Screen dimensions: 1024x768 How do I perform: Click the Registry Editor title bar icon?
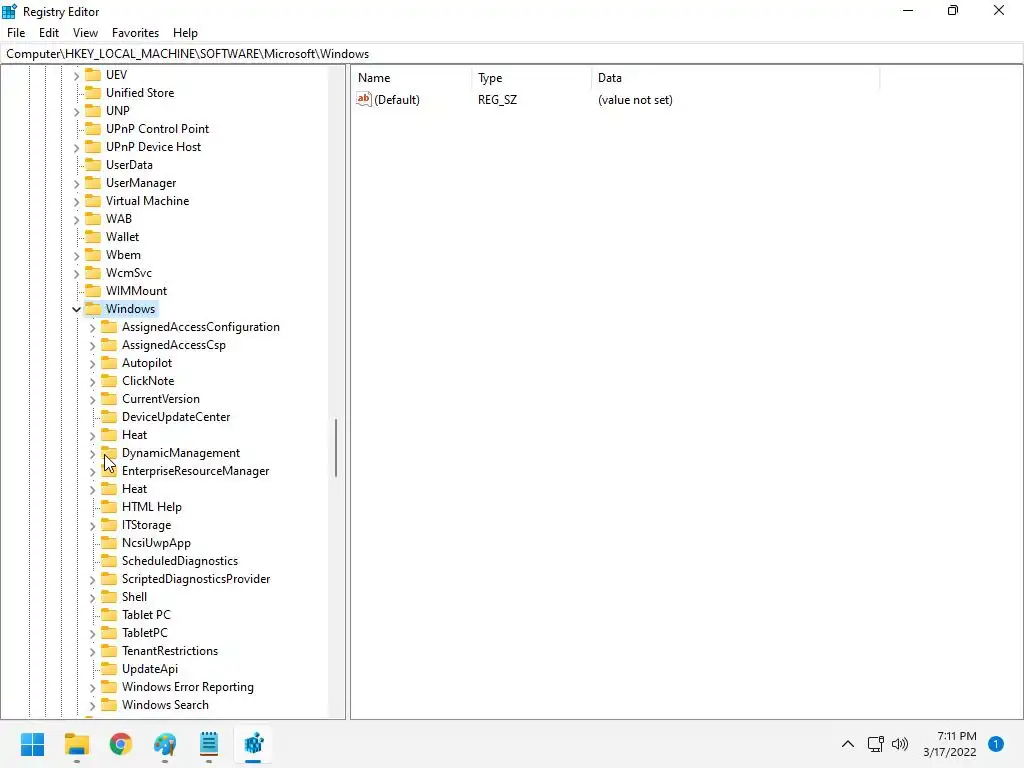pyautogui.click(x=9, y=11)
